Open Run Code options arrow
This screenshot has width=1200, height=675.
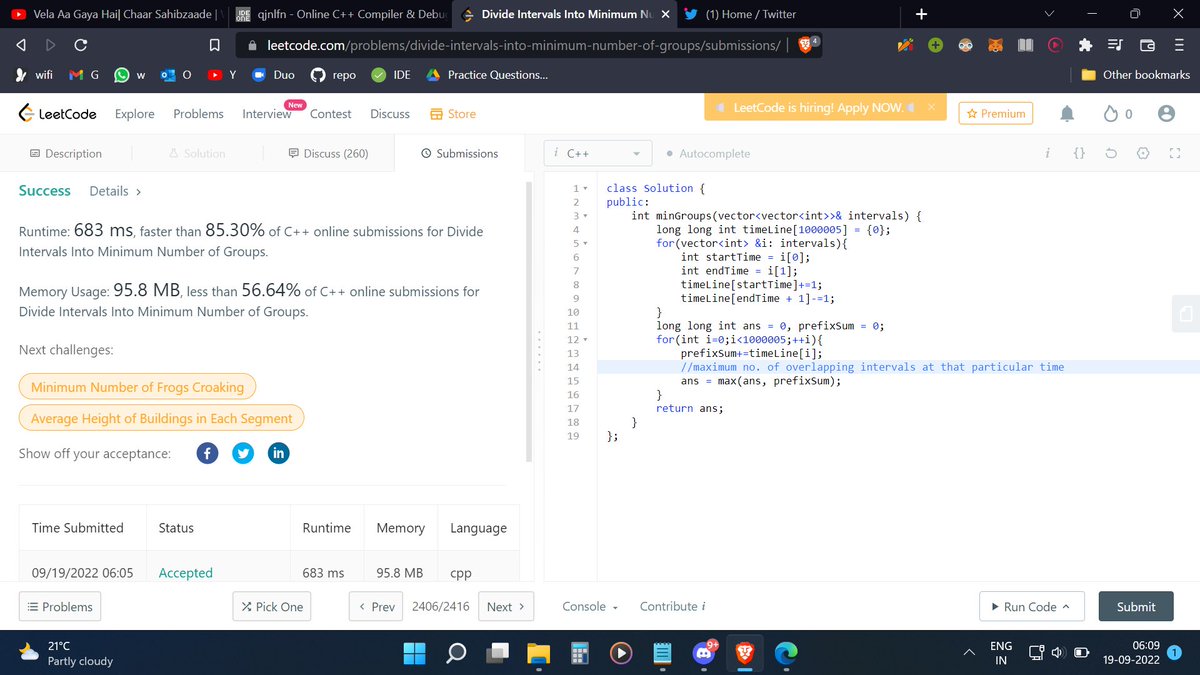pos(1065,607)
